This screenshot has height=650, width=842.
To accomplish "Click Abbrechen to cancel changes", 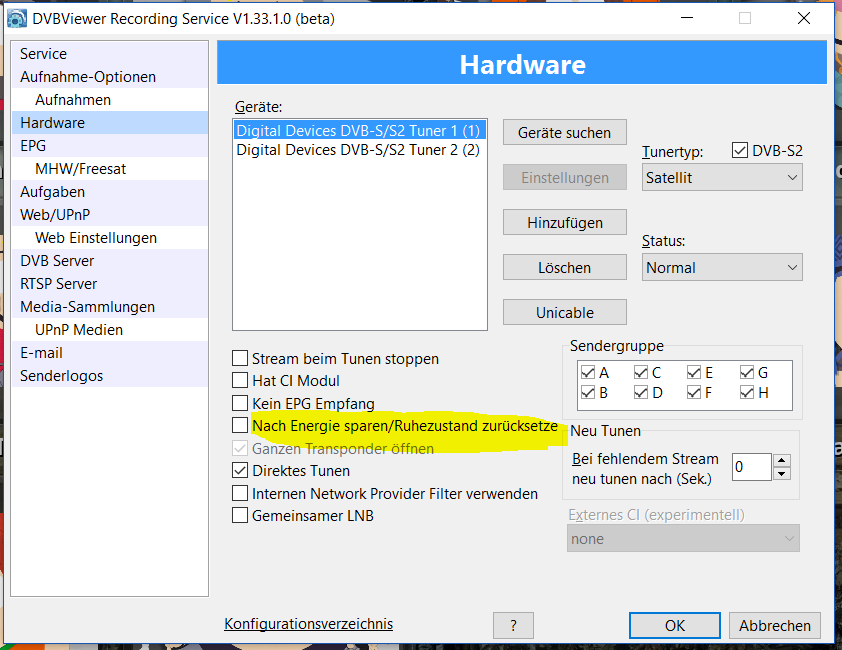I will tap(774, 625).
